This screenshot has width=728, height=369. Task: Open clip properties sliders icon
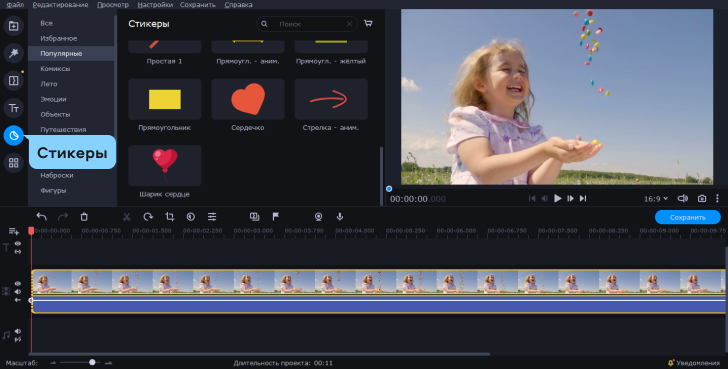pyautogui.click(x=212, y=216)
